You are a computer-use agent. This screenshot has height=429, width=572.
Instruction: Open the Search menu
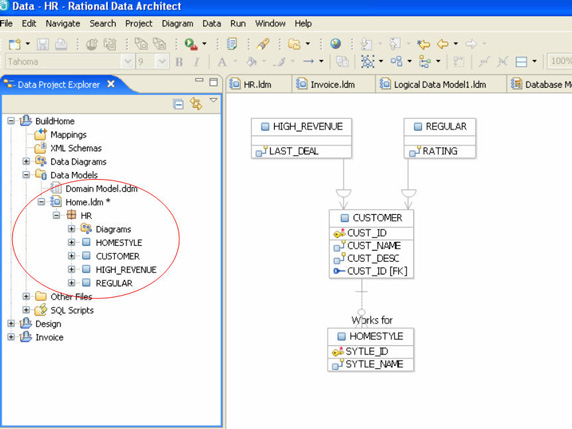pyautogui.click(x=103, y=24)
